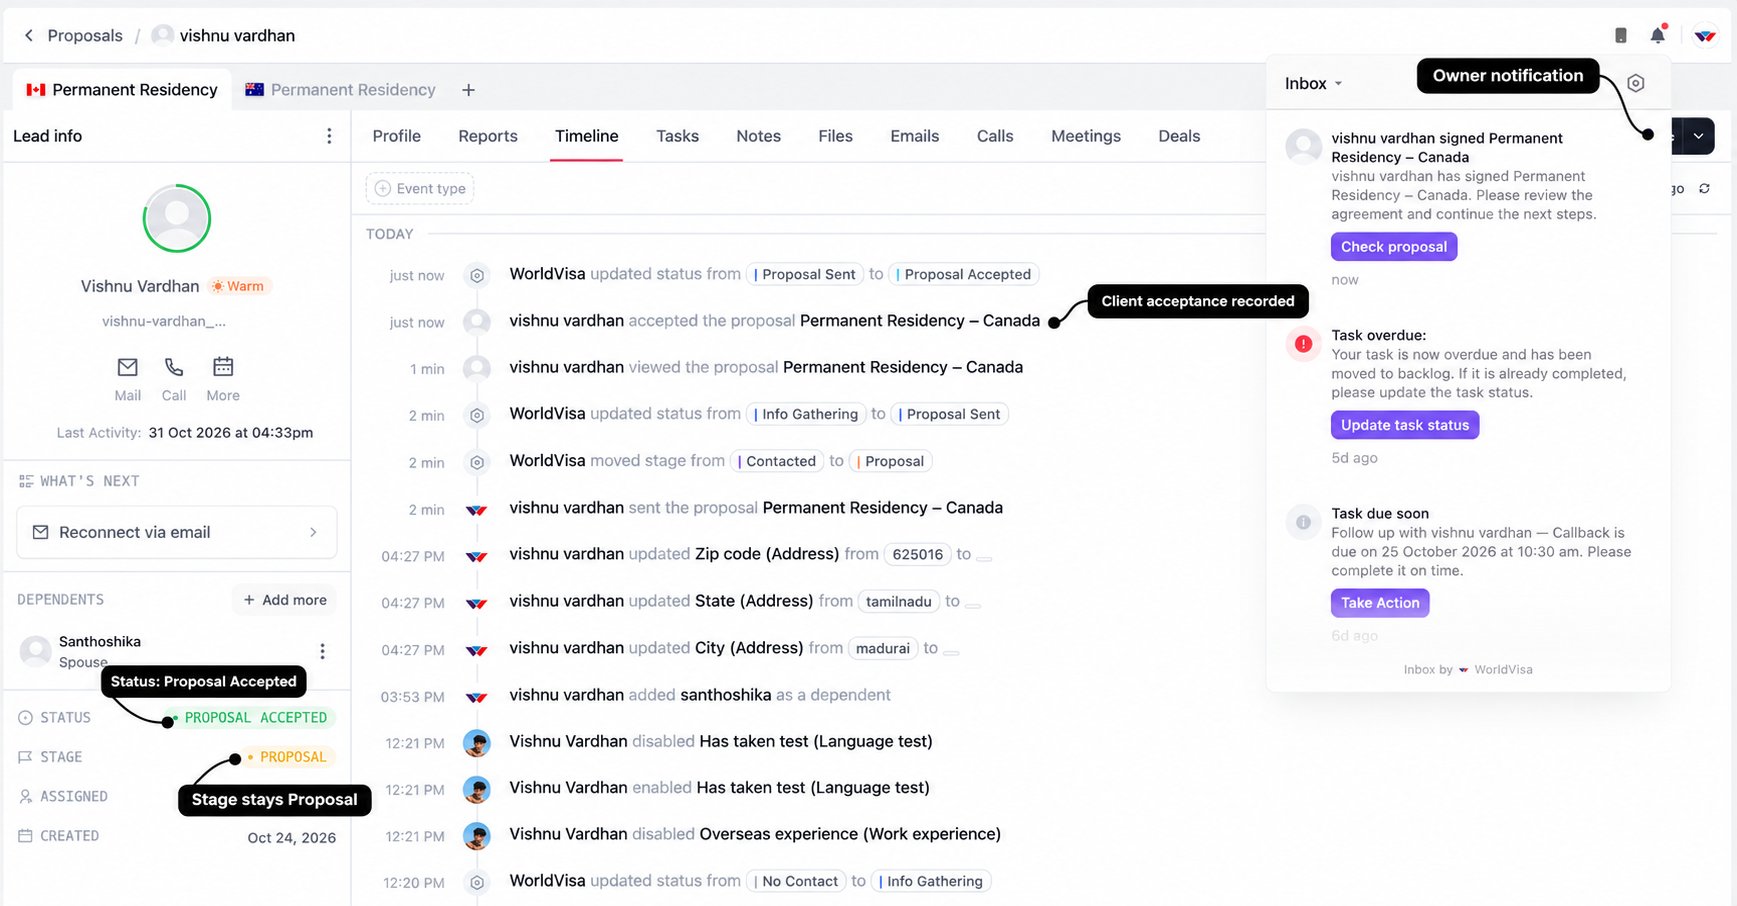
Task: Open the Calls tab
Action: point(995,136)
